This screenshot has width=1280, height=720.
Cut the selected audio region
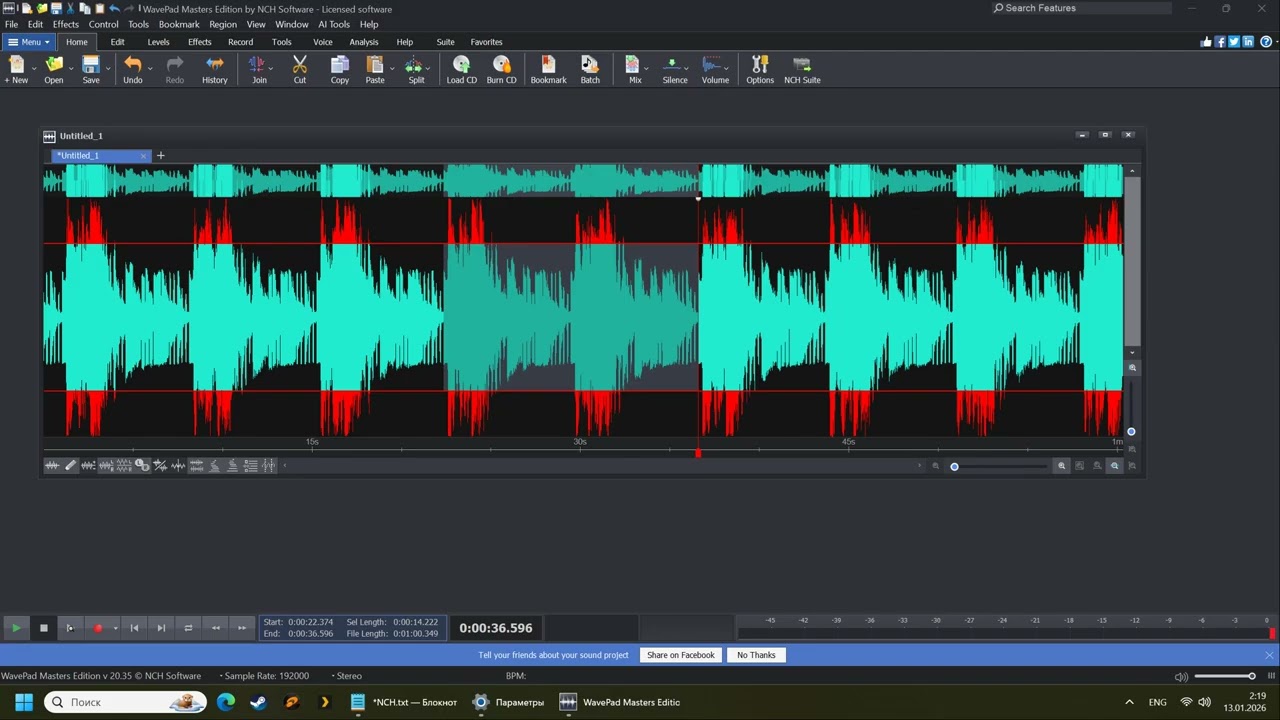coord(300,70)
